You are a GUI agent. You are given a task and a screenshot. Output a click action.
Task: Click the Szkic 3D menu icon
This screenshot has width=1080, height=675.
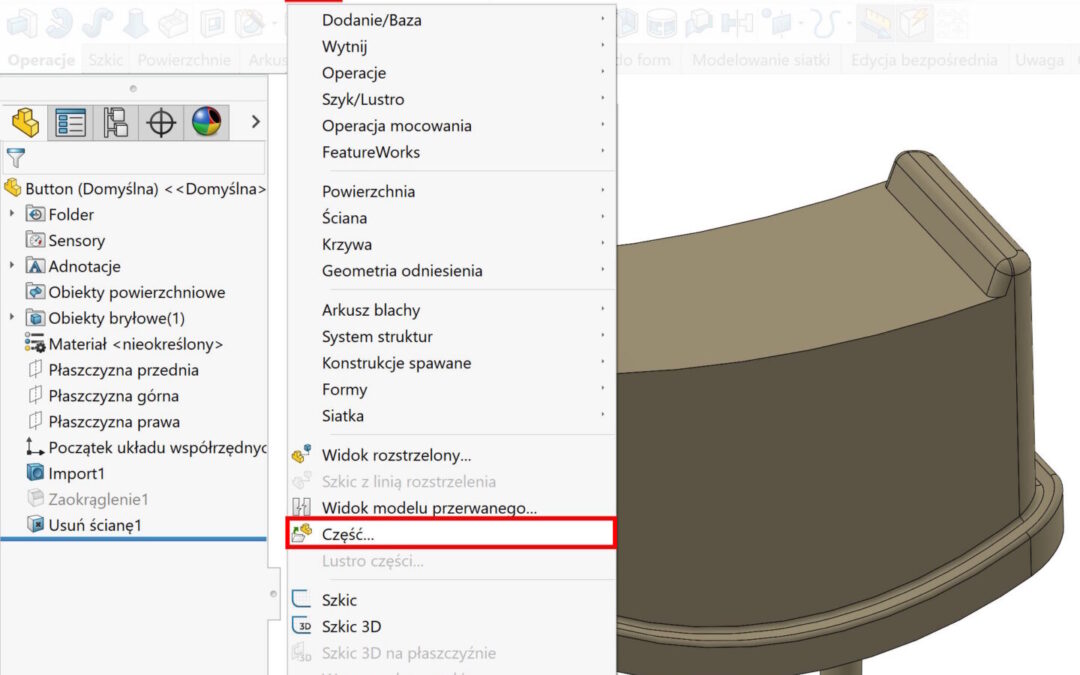point(301,627)
